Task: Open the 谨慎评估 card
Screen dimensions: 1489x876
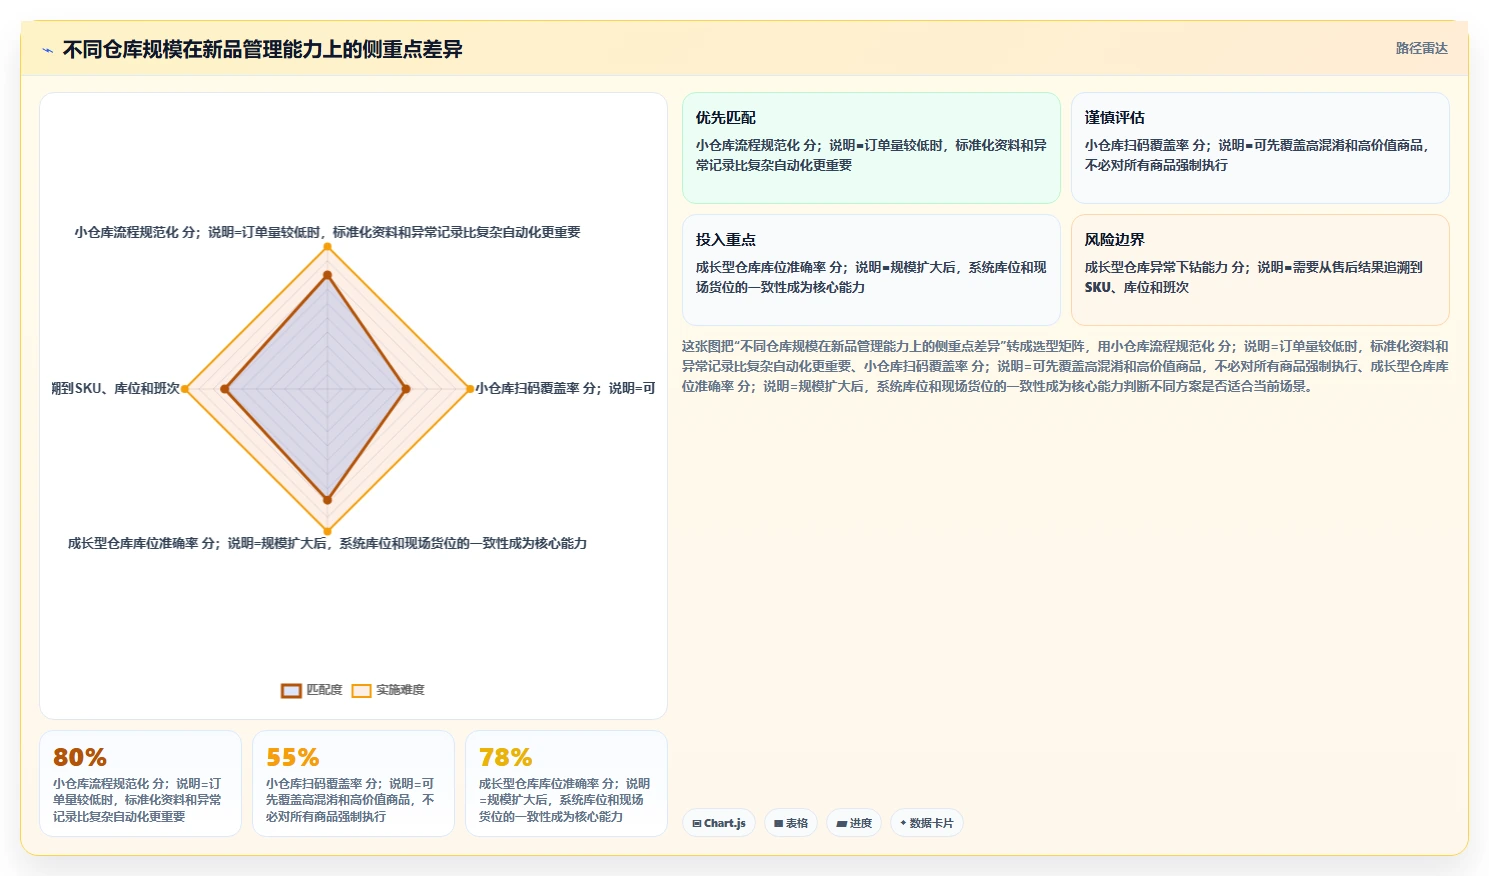Action: click(x=1260, y=148)
